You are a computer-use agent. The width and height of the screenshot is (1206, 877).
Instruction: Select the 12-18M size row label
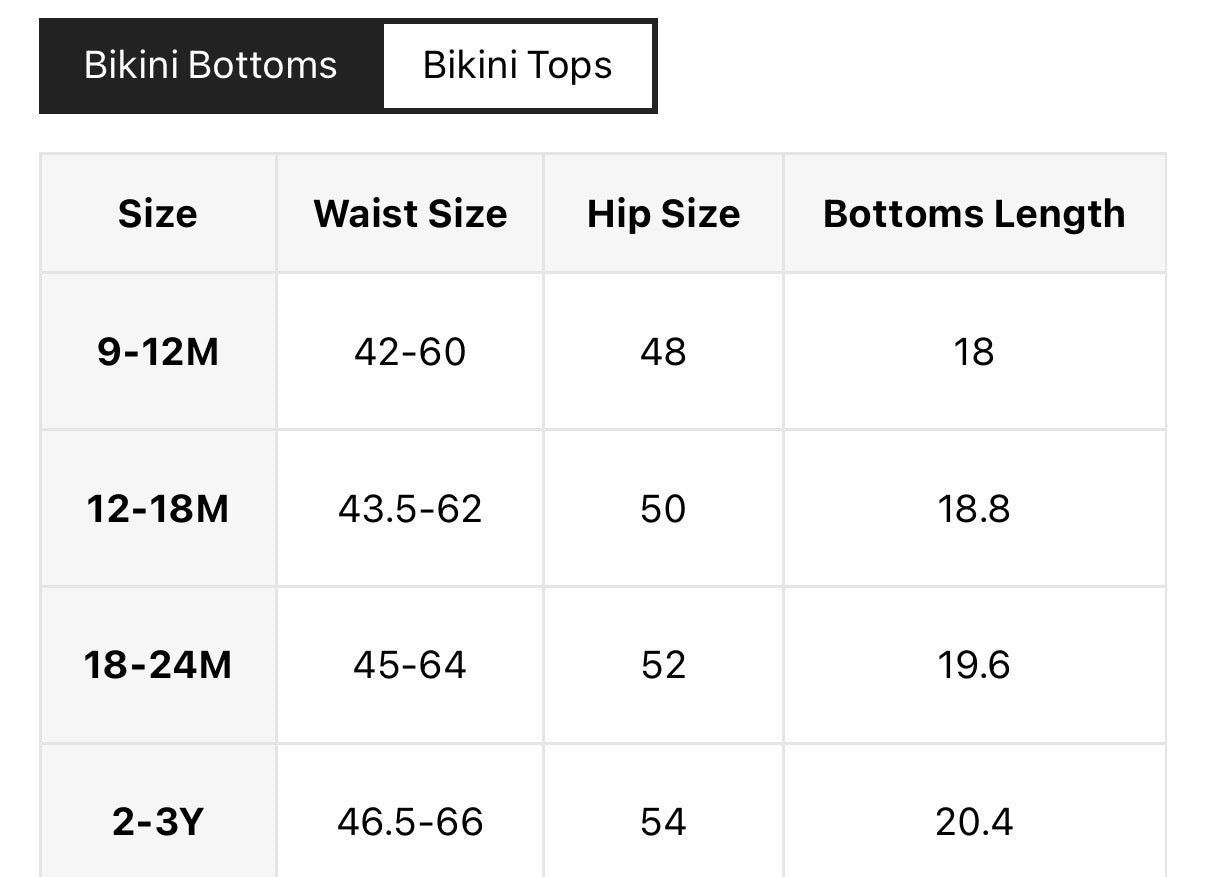[158, 509]
